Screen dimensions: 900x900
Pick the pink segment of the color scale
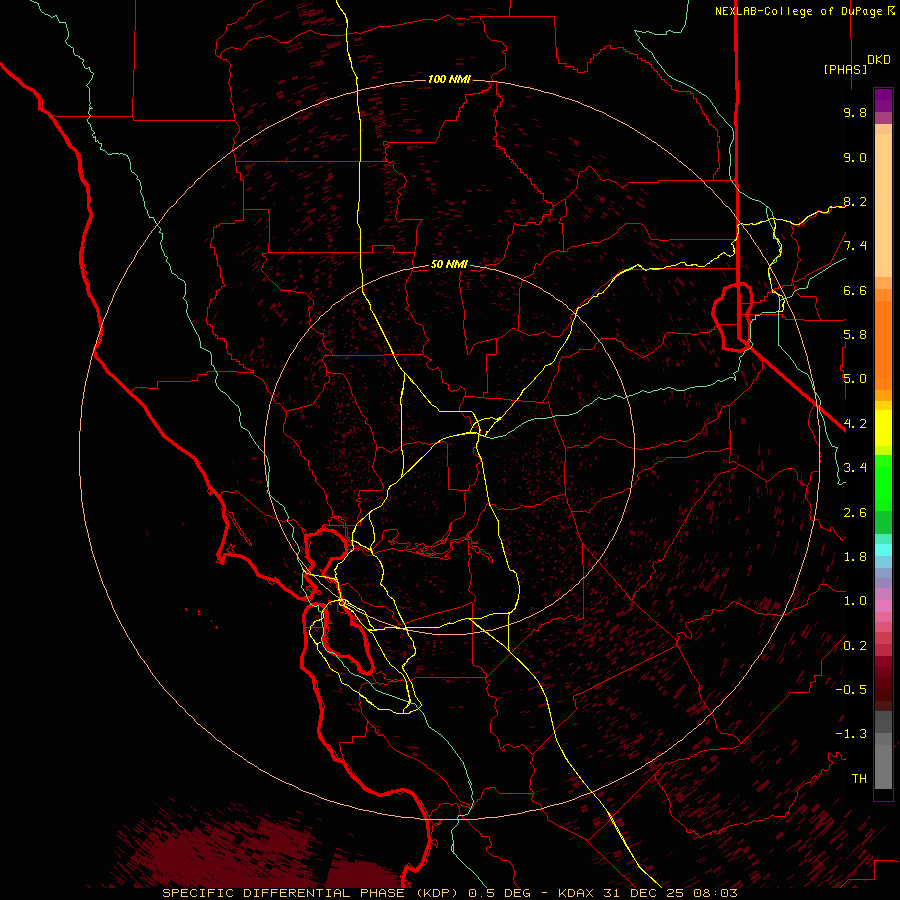[883, 606]
